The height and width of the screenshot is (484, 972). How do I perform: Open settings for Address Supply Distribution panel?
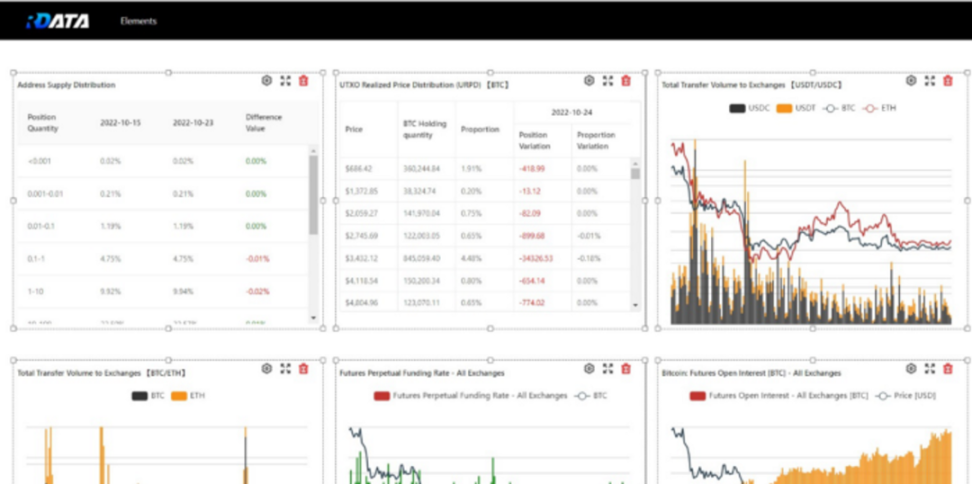pyautogui.click(x=266, y=81)
